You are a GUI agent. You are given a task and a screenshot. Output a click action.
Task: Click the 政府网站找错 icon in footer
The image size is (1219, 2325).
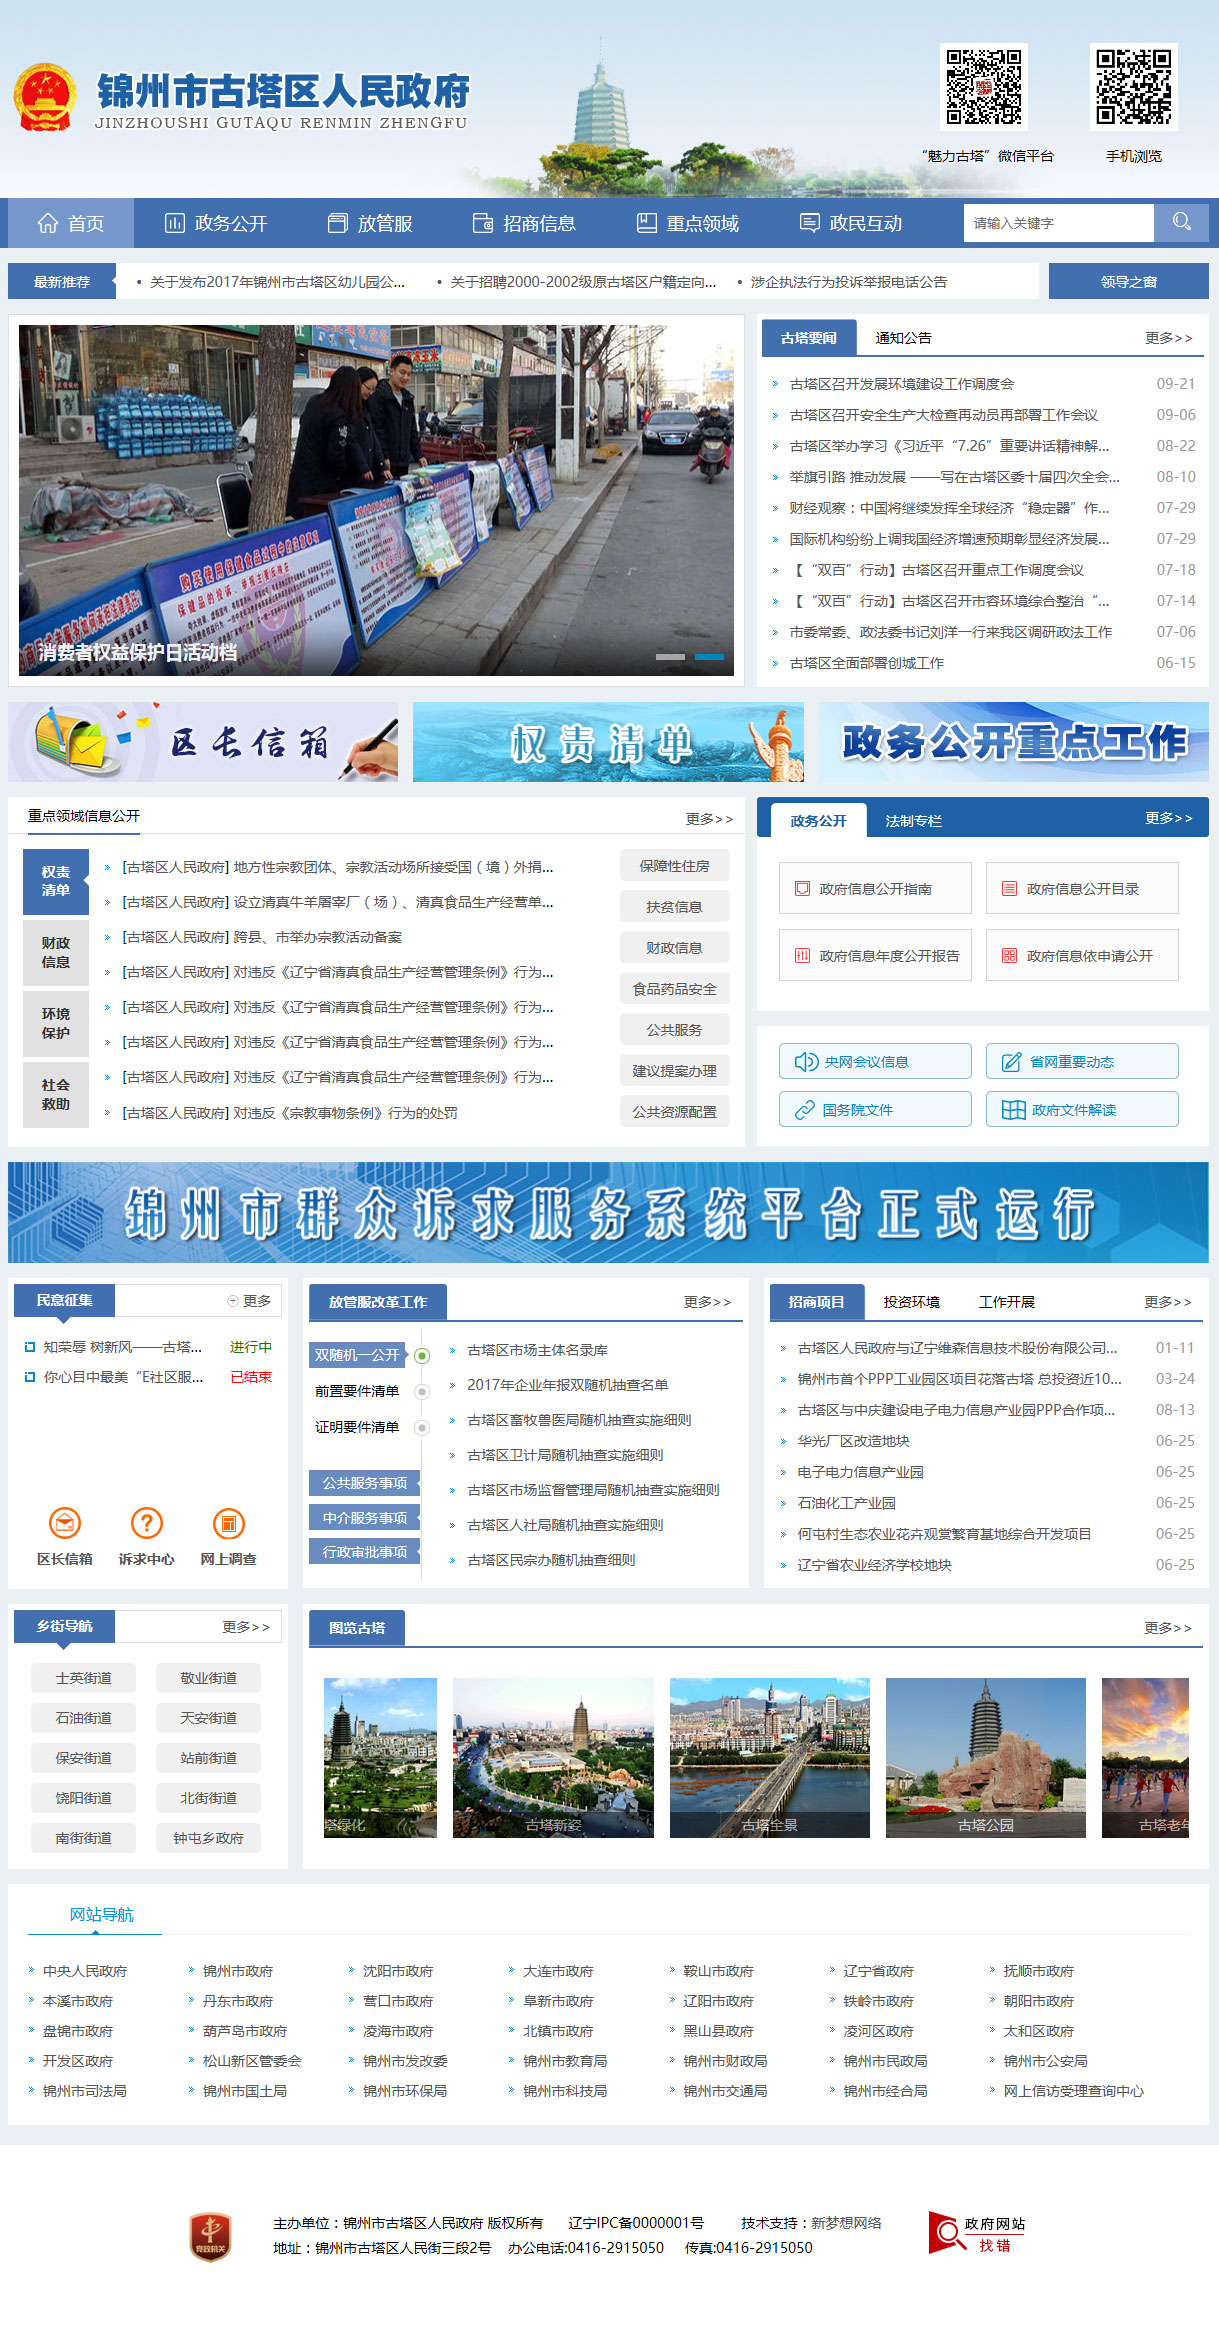977,2233
